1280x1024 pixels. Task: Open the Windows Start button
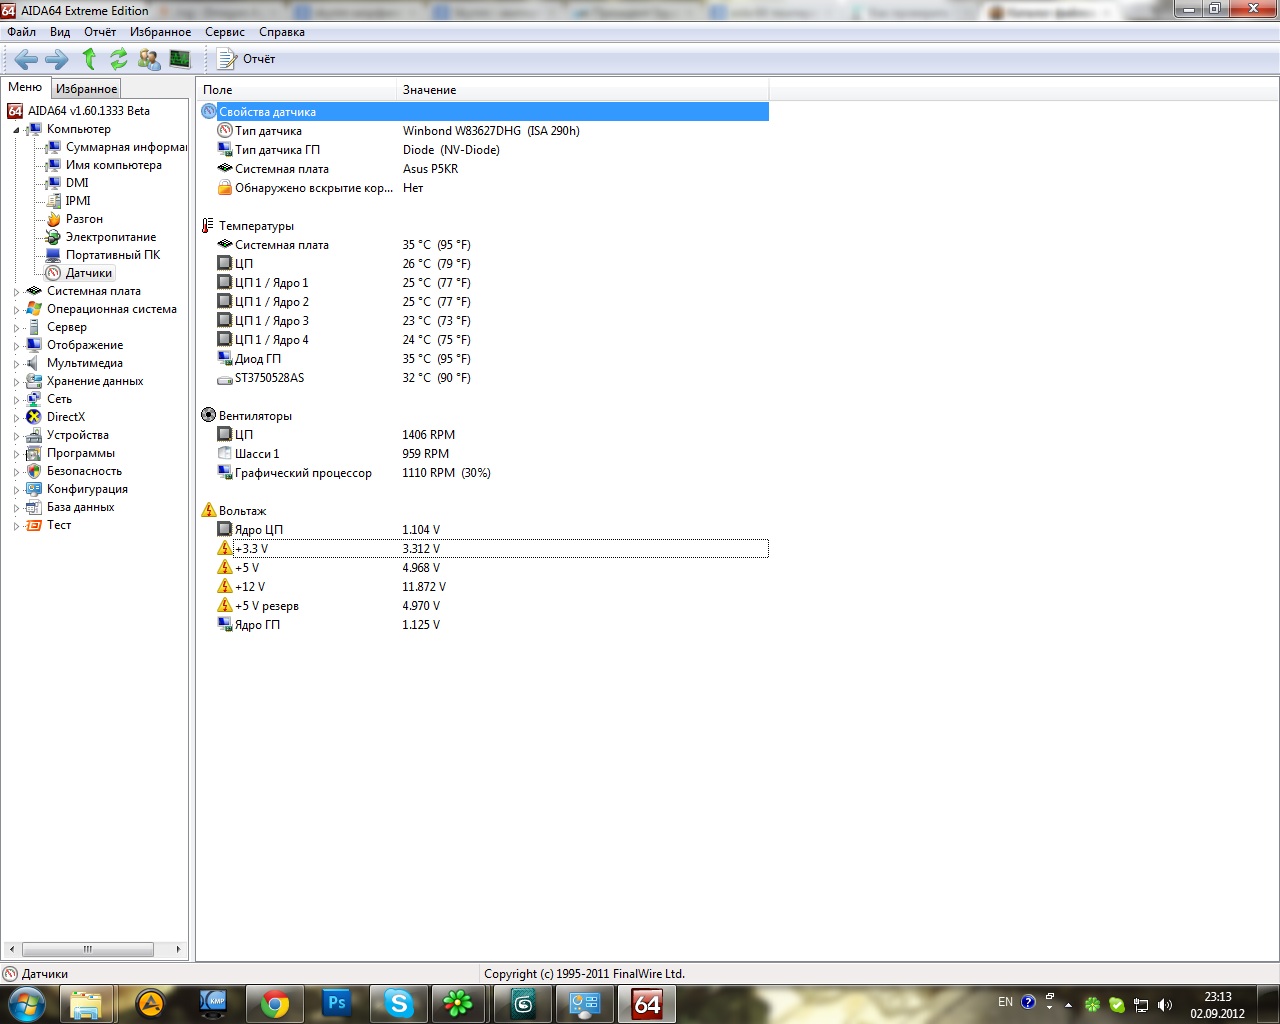(26, 1003)
